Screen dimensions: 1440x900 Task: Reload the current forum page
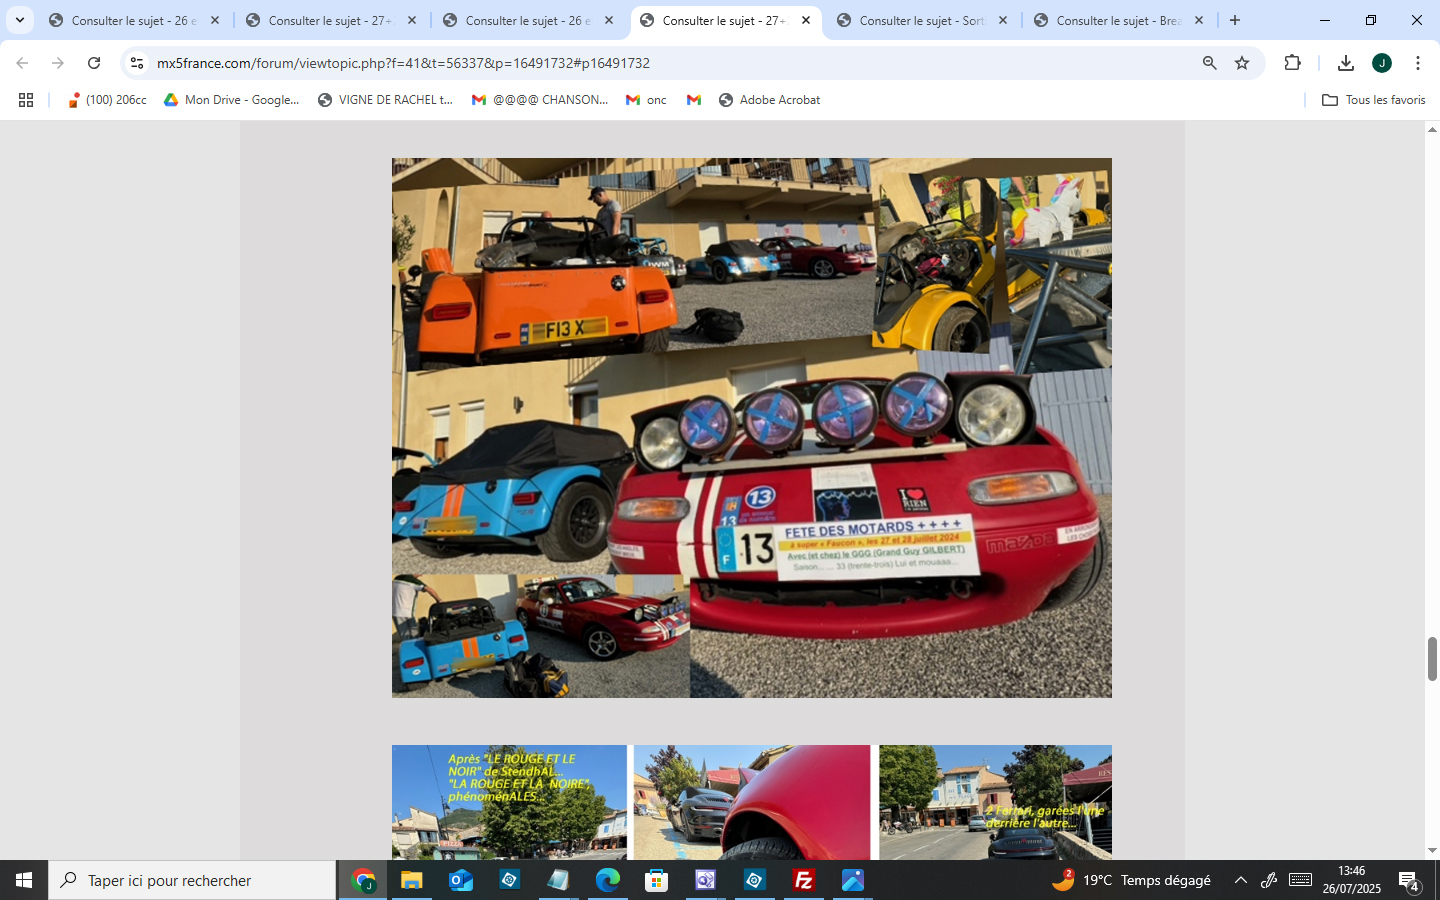coord(94,63)
